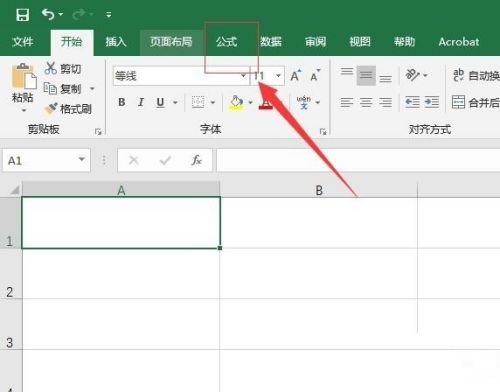Toggle Italic formatting
Image resolution: width=500 pixels, height=392 pixels.
point(141,102)
